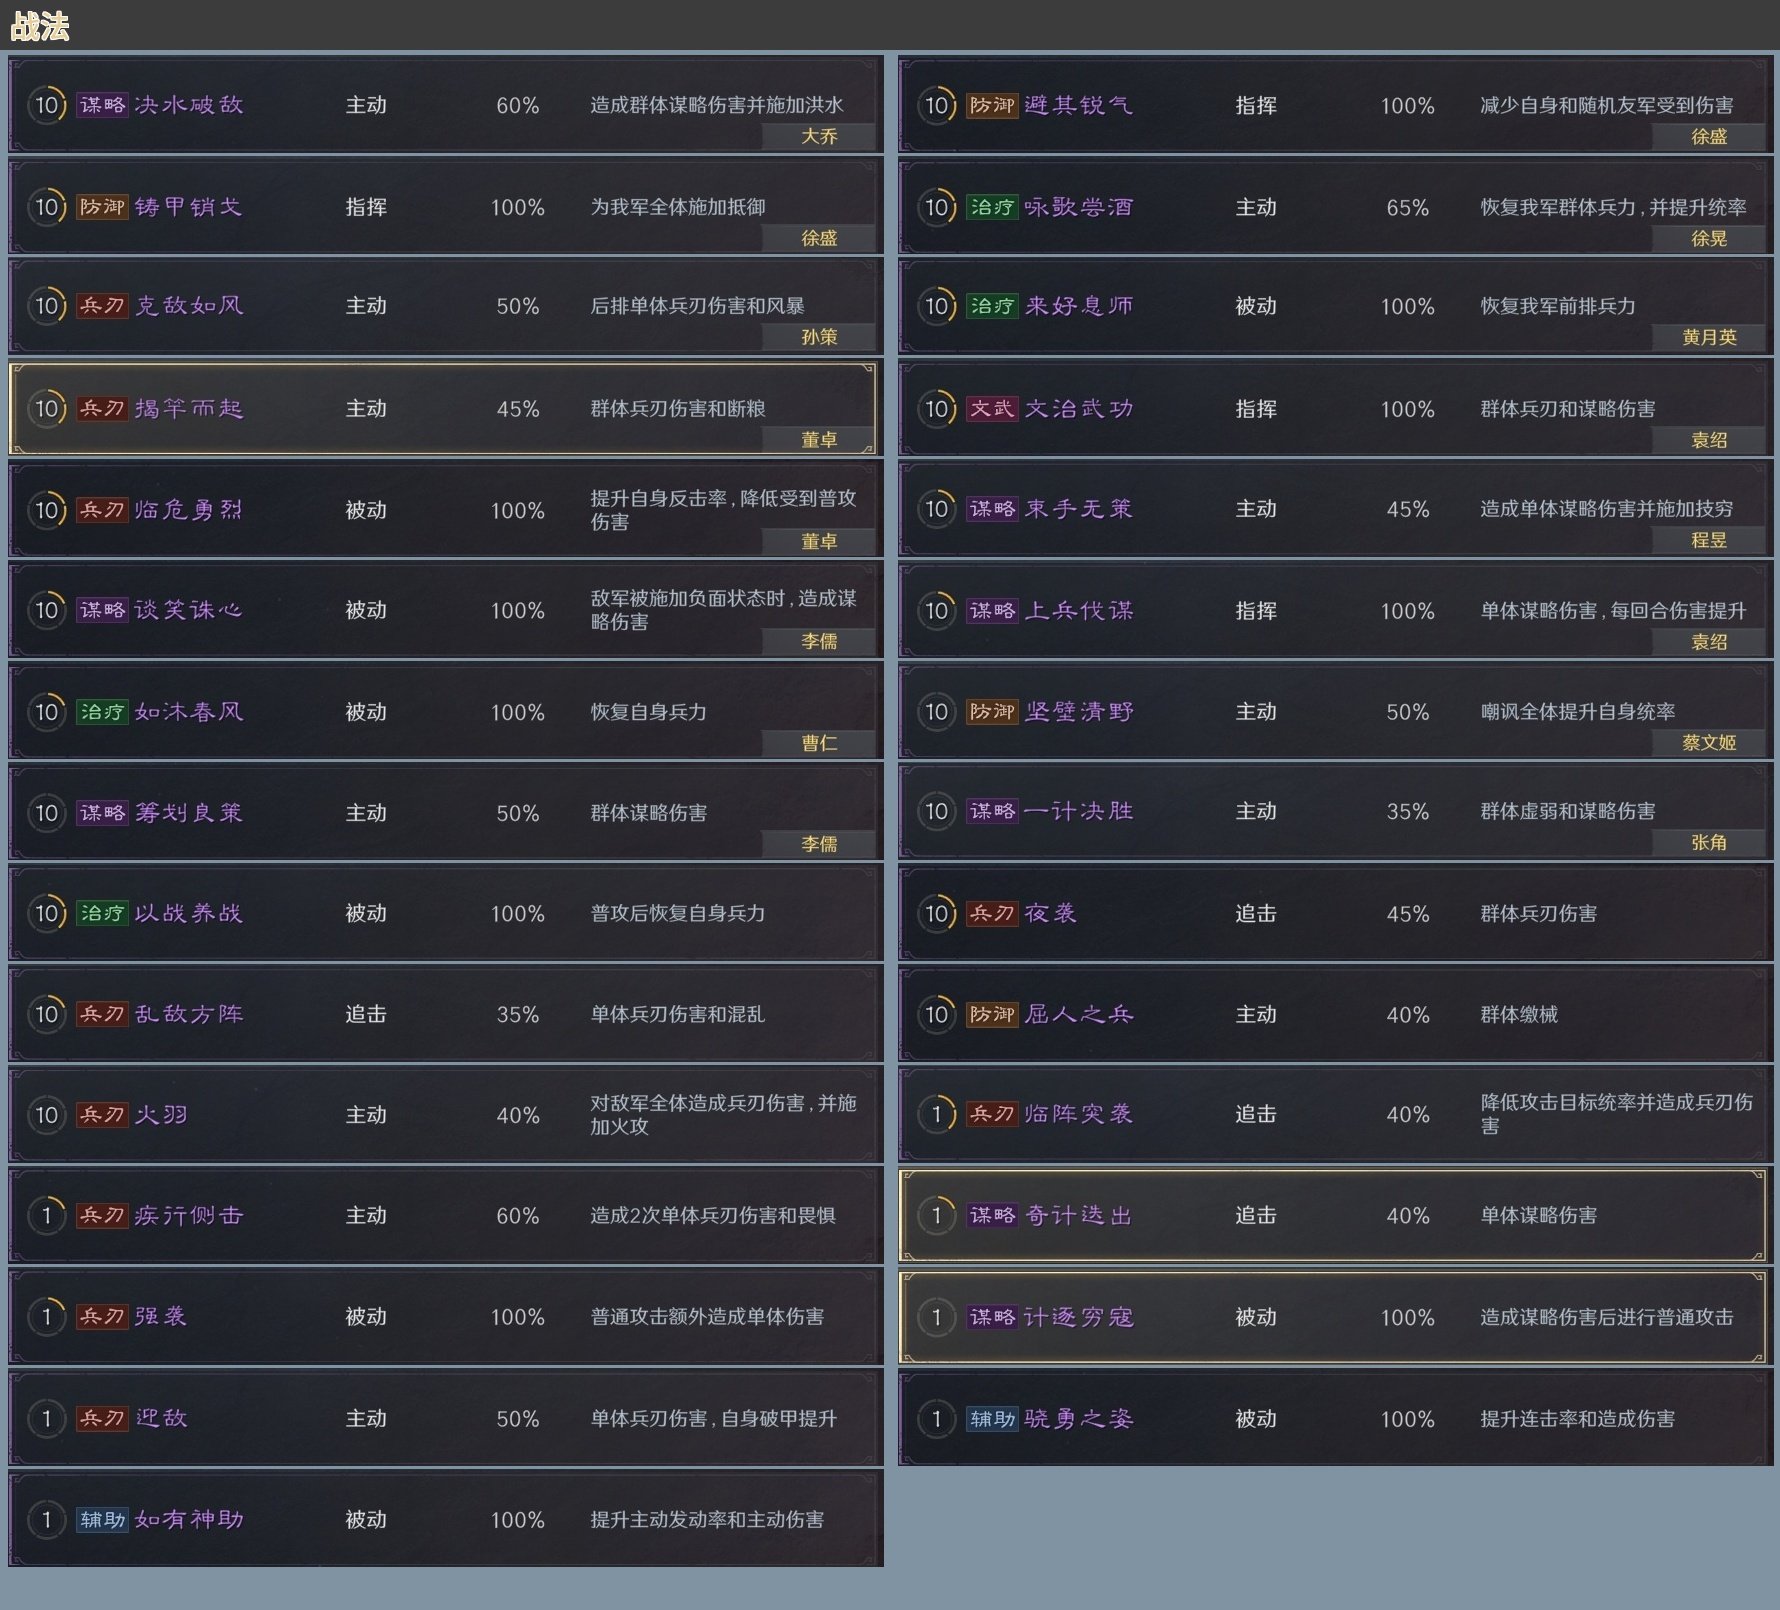Select the 计逐穷寇 tactic name

(1078, 1318)
